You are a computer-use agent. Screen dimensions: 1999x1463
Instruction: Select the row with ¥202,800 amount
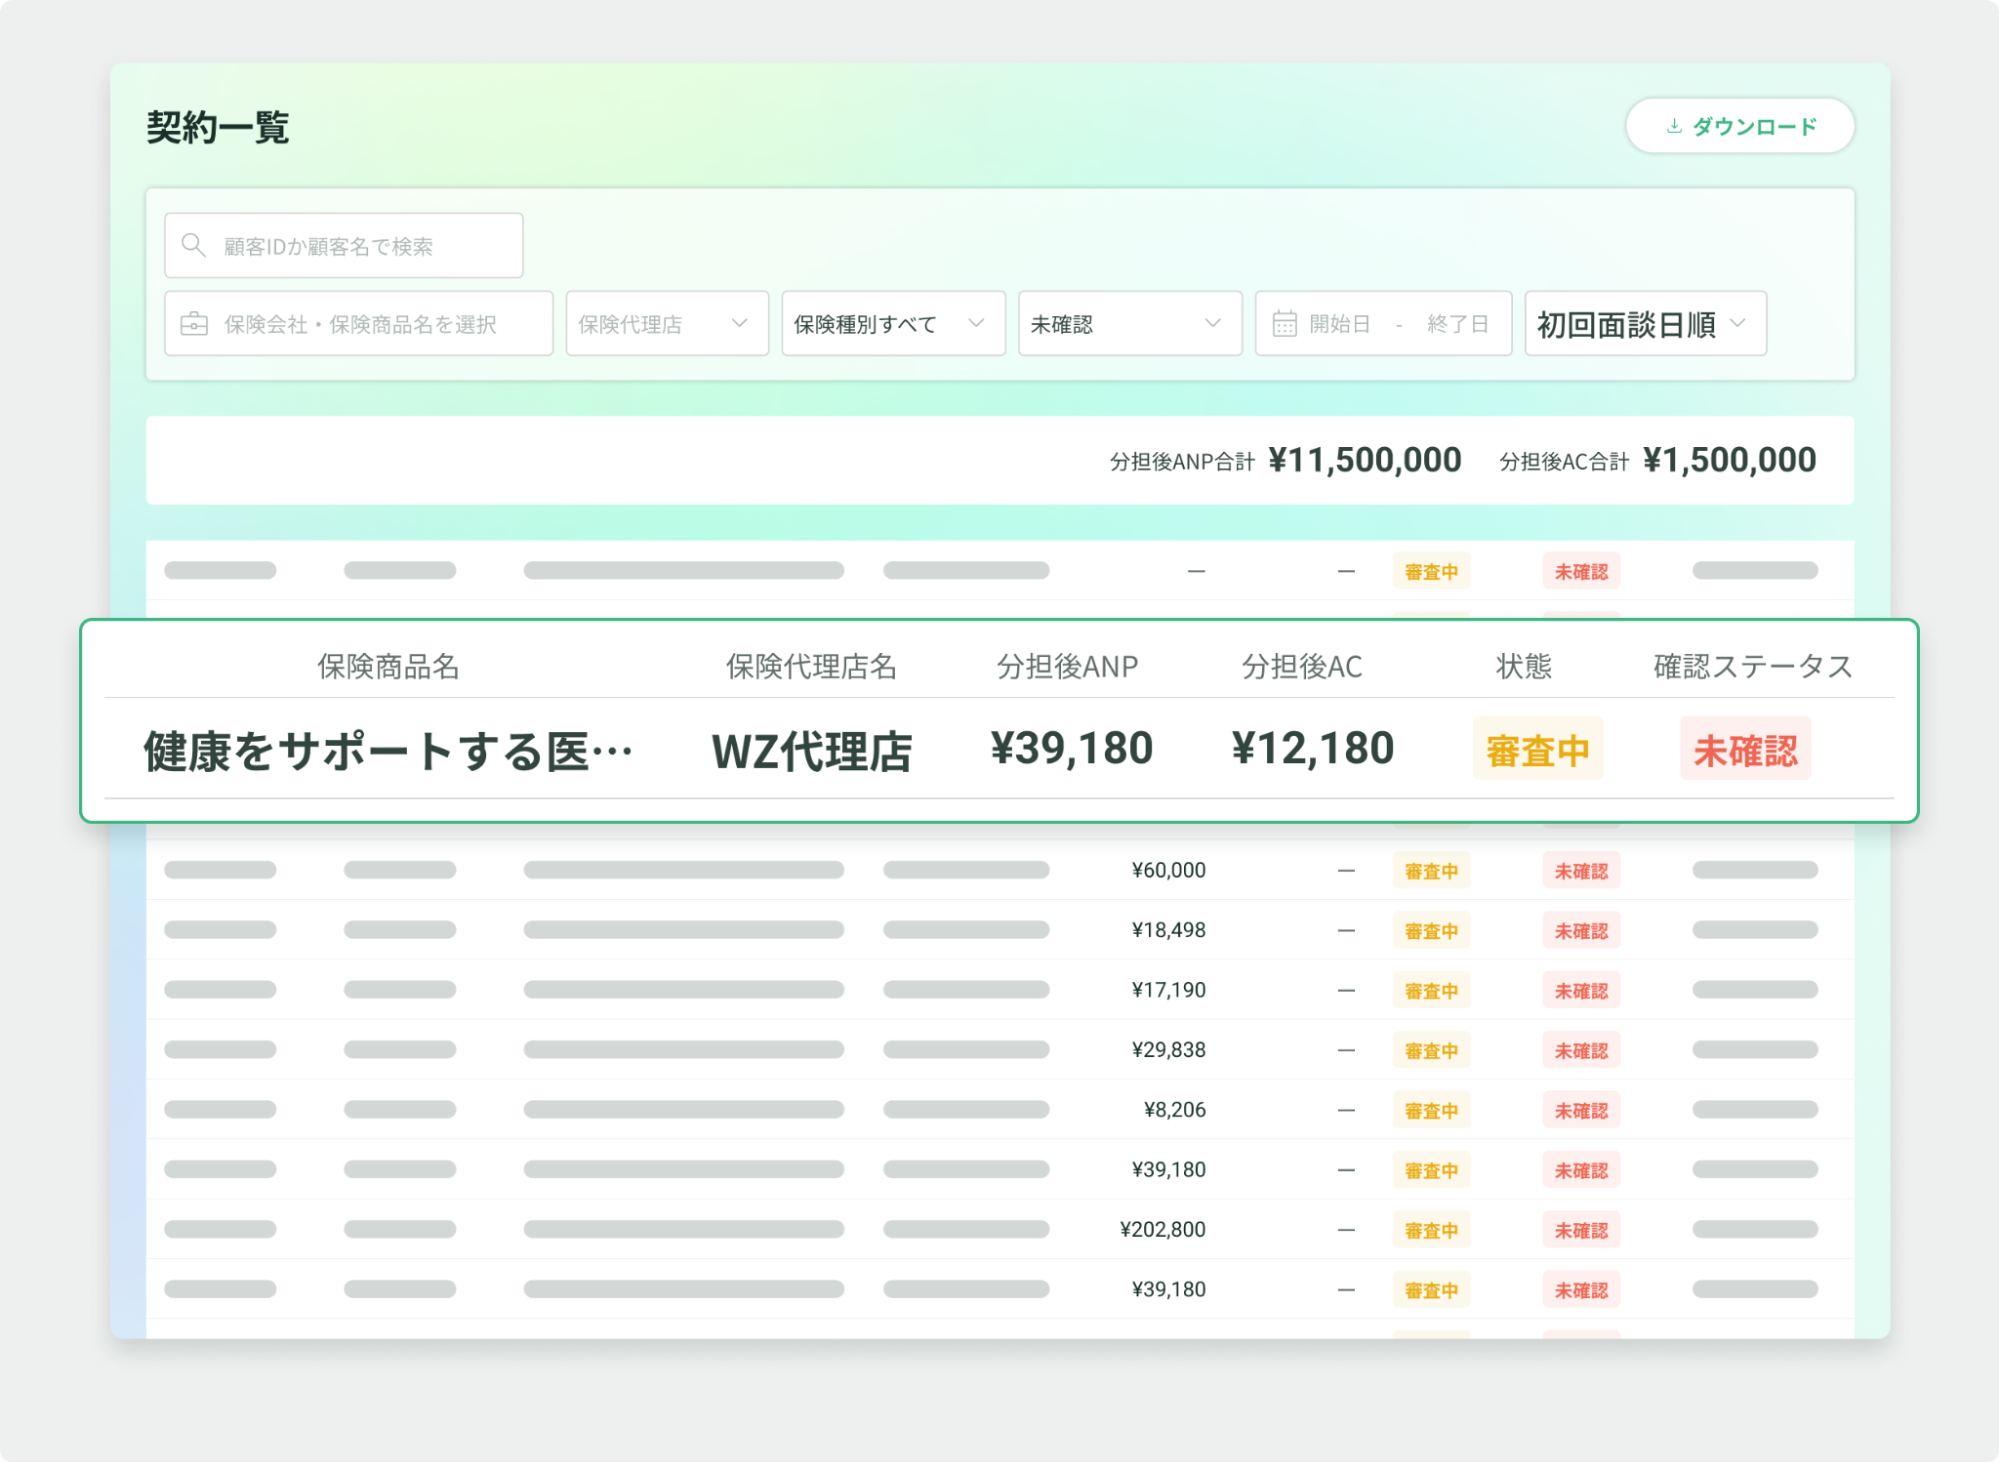[x=1161, y=1229]
